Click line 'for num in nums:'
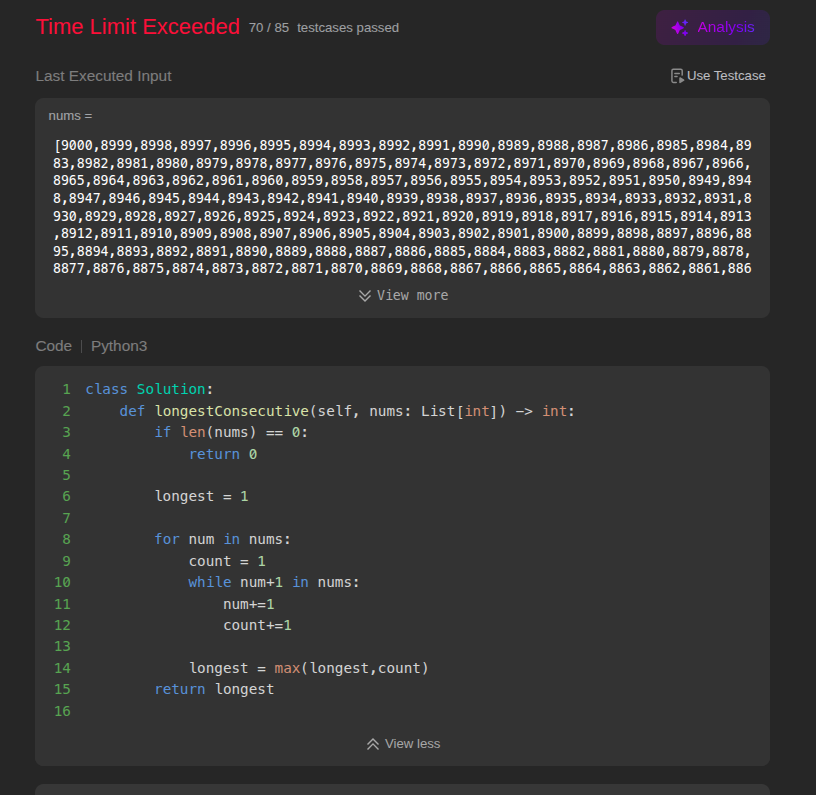 pos(222,540)
